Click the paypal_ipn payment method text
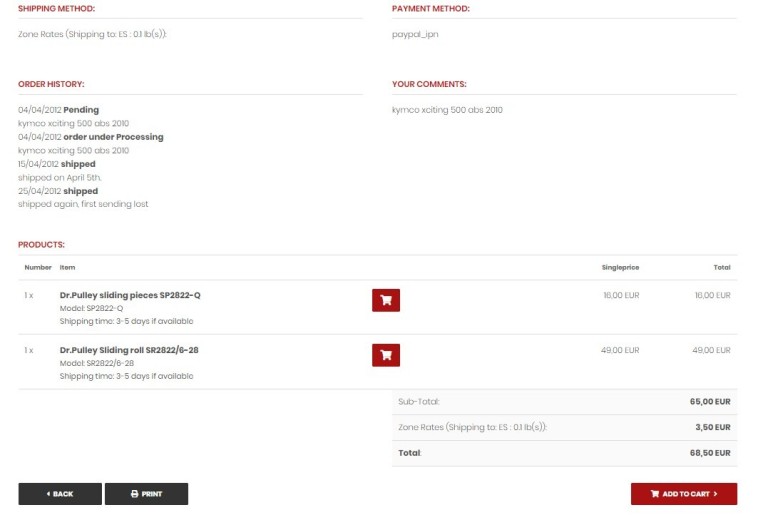The height and width of the screenshot is (515, 768). pos(415,34)
